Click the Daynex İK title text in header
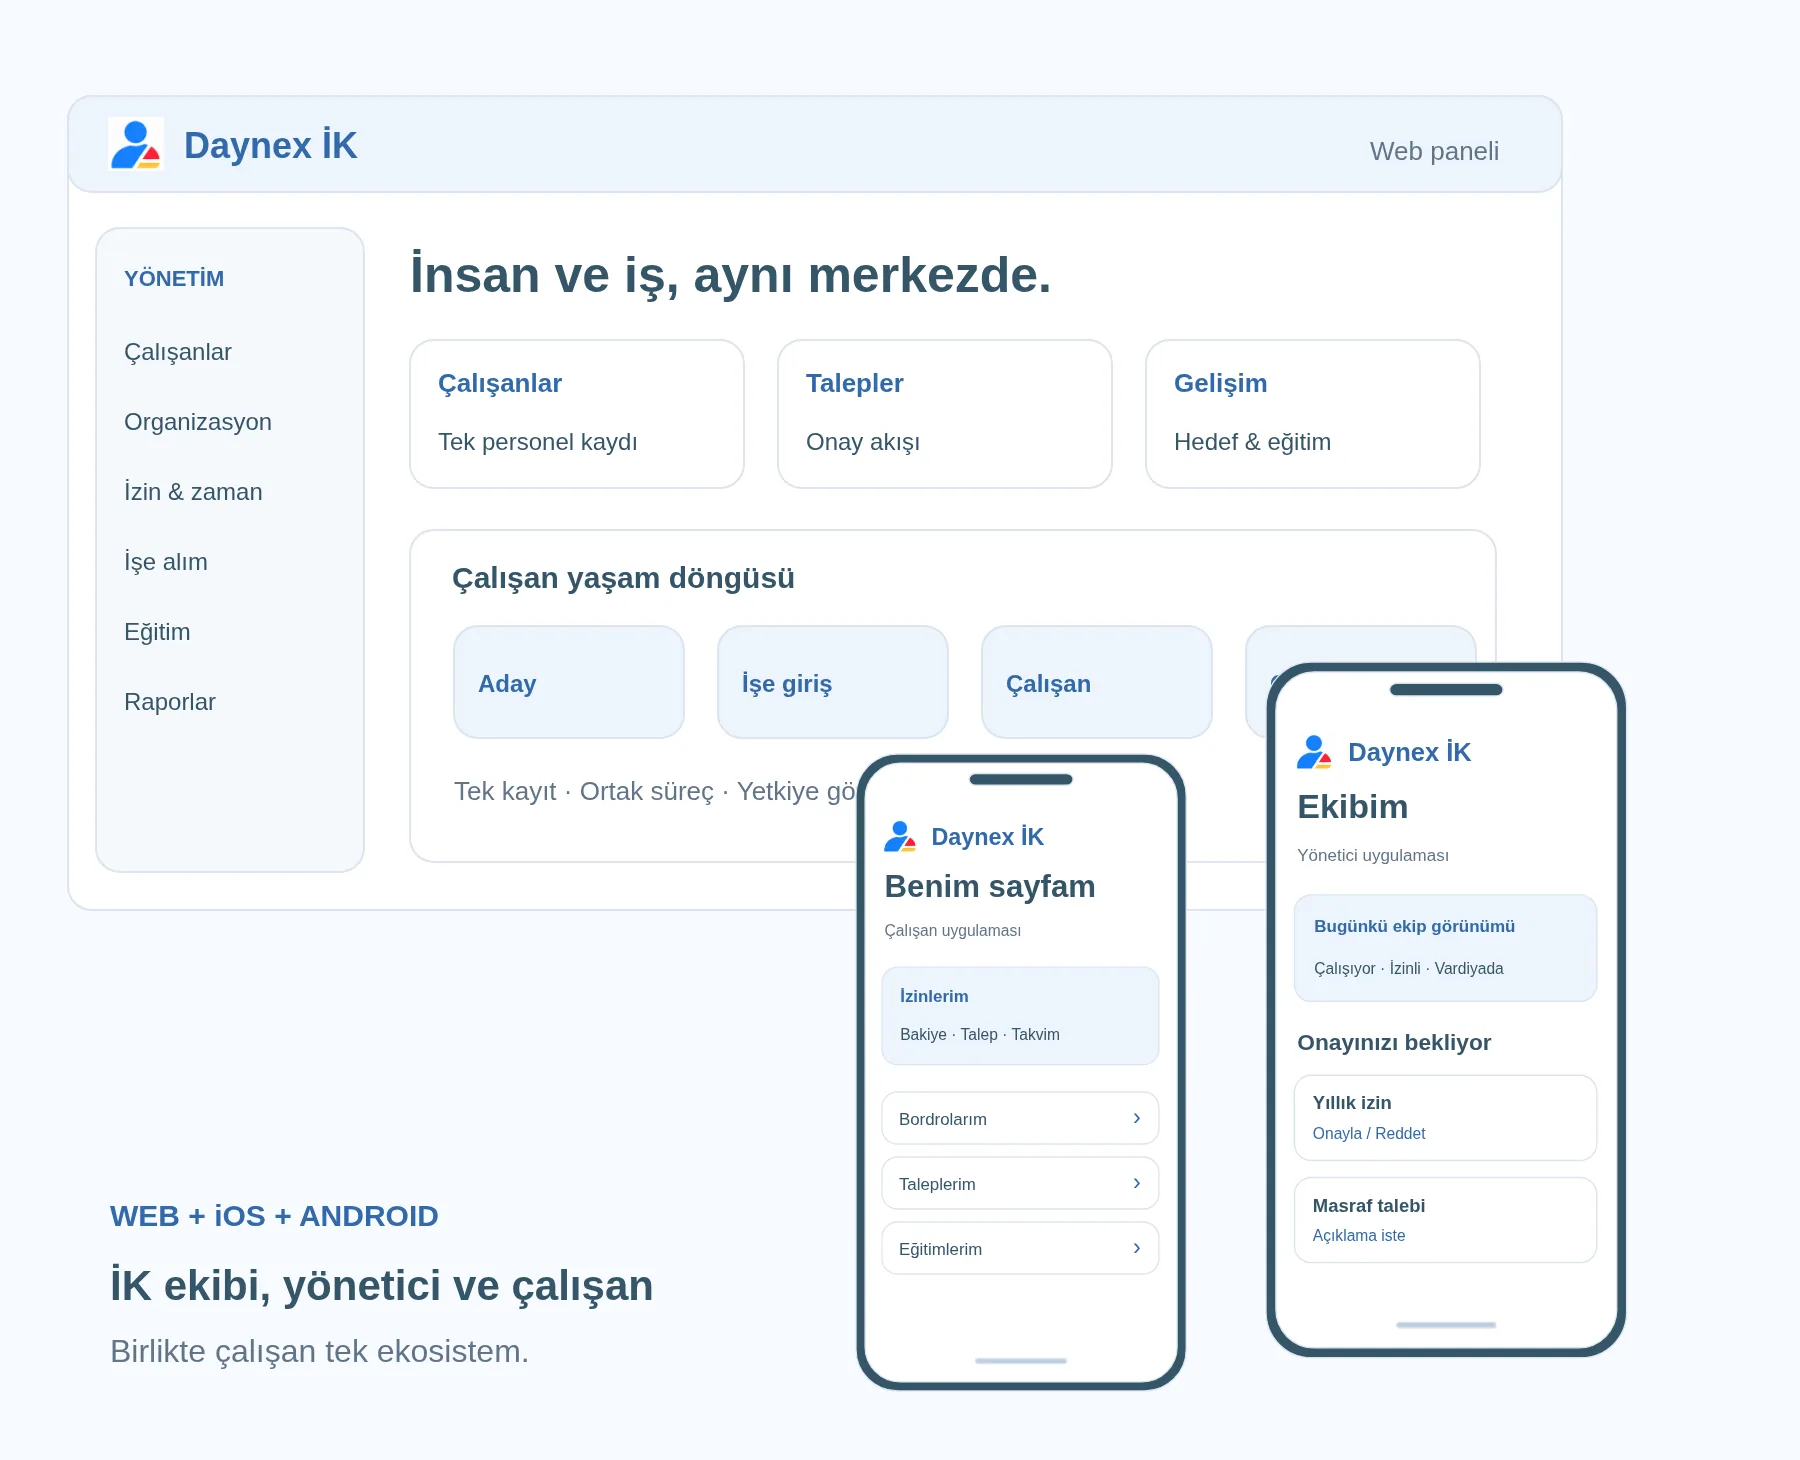 pyautogui.click(x=270, y=145)
